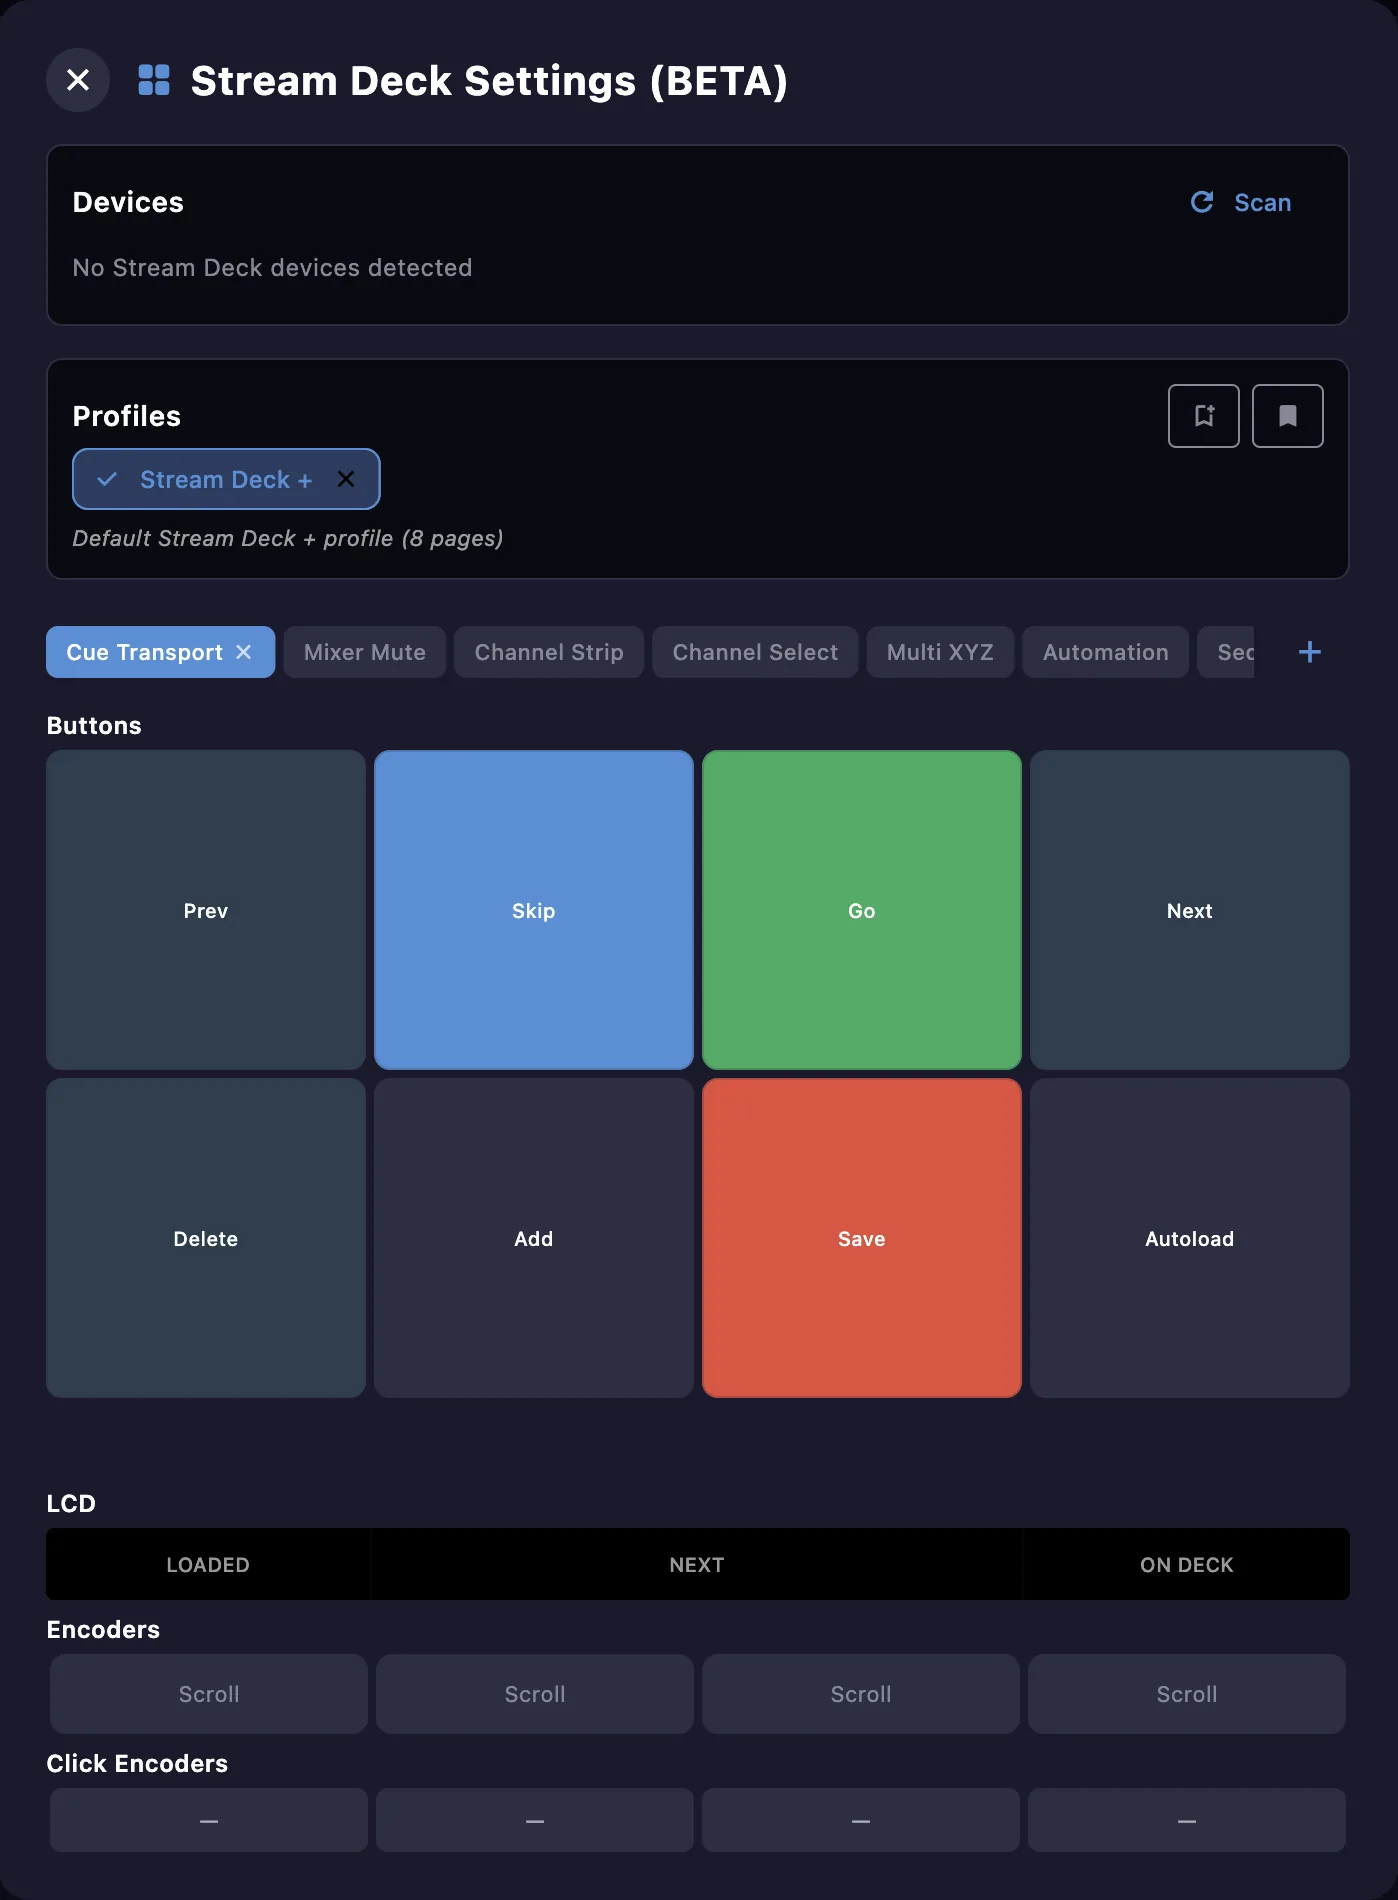This screenshot has height=1900, width=1398.
Task: Select the Delete button tile
Action: click(x=206, y=1238)
